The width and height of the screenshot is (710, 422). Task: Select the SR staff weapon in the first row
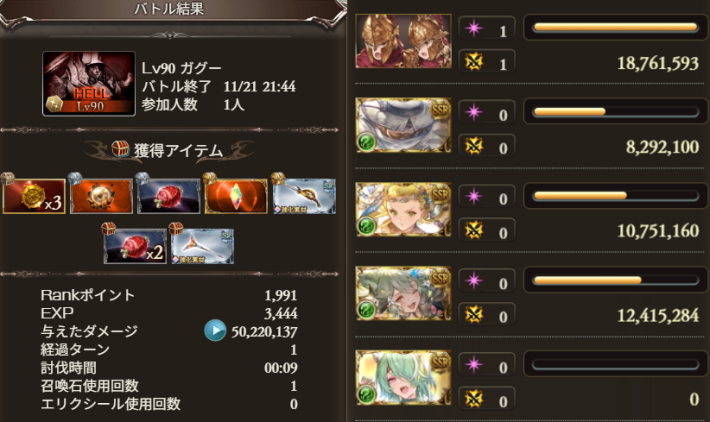tap(303, 196)
